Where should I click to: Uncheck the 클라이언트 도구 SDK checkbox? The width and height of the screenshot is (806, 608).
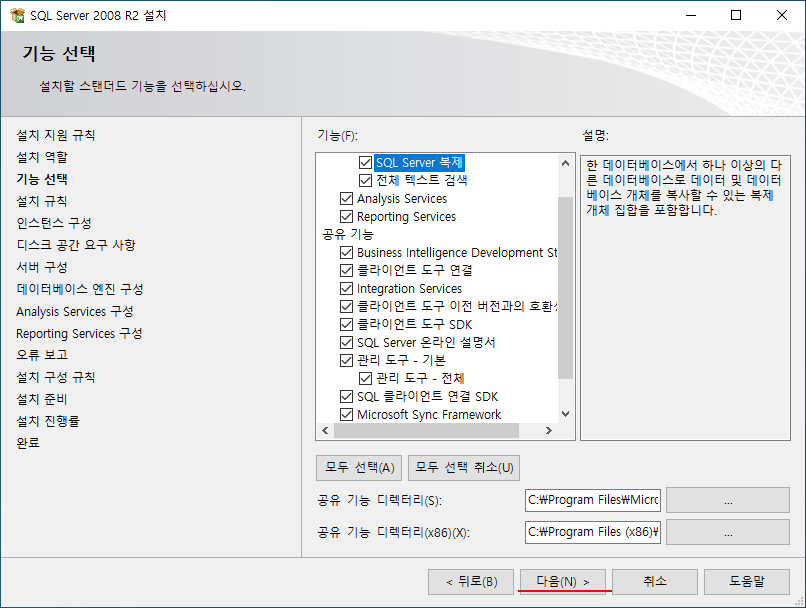click(x=346, y=324)
